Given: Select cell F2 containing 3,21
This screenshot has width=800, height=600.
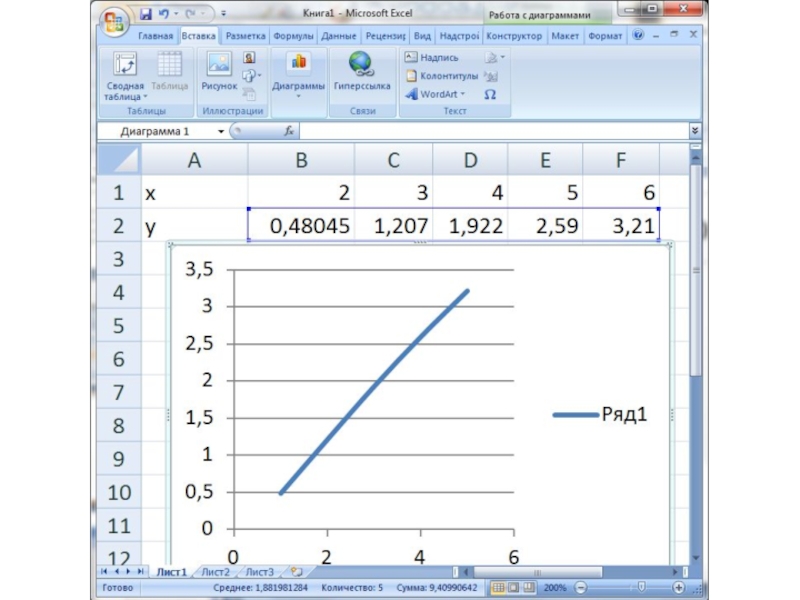Looking at the screenshot, I should pyautogui.click(x=621, y=226).
